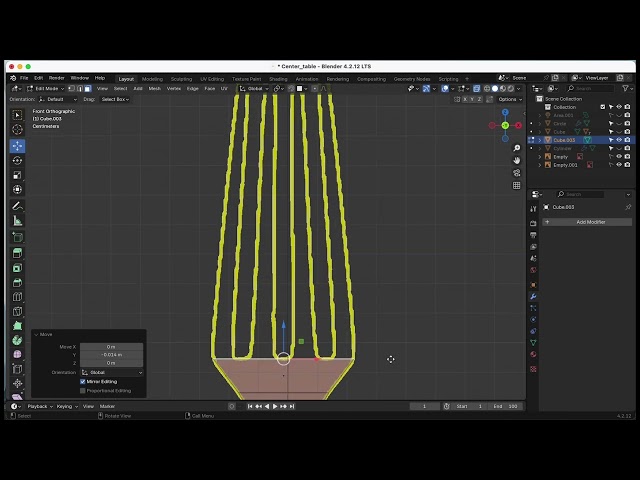The width and height of the screenshot is (640, 480).
Task: Expand Cube.003 in the outliner
Action: click(x=540, y=140)
